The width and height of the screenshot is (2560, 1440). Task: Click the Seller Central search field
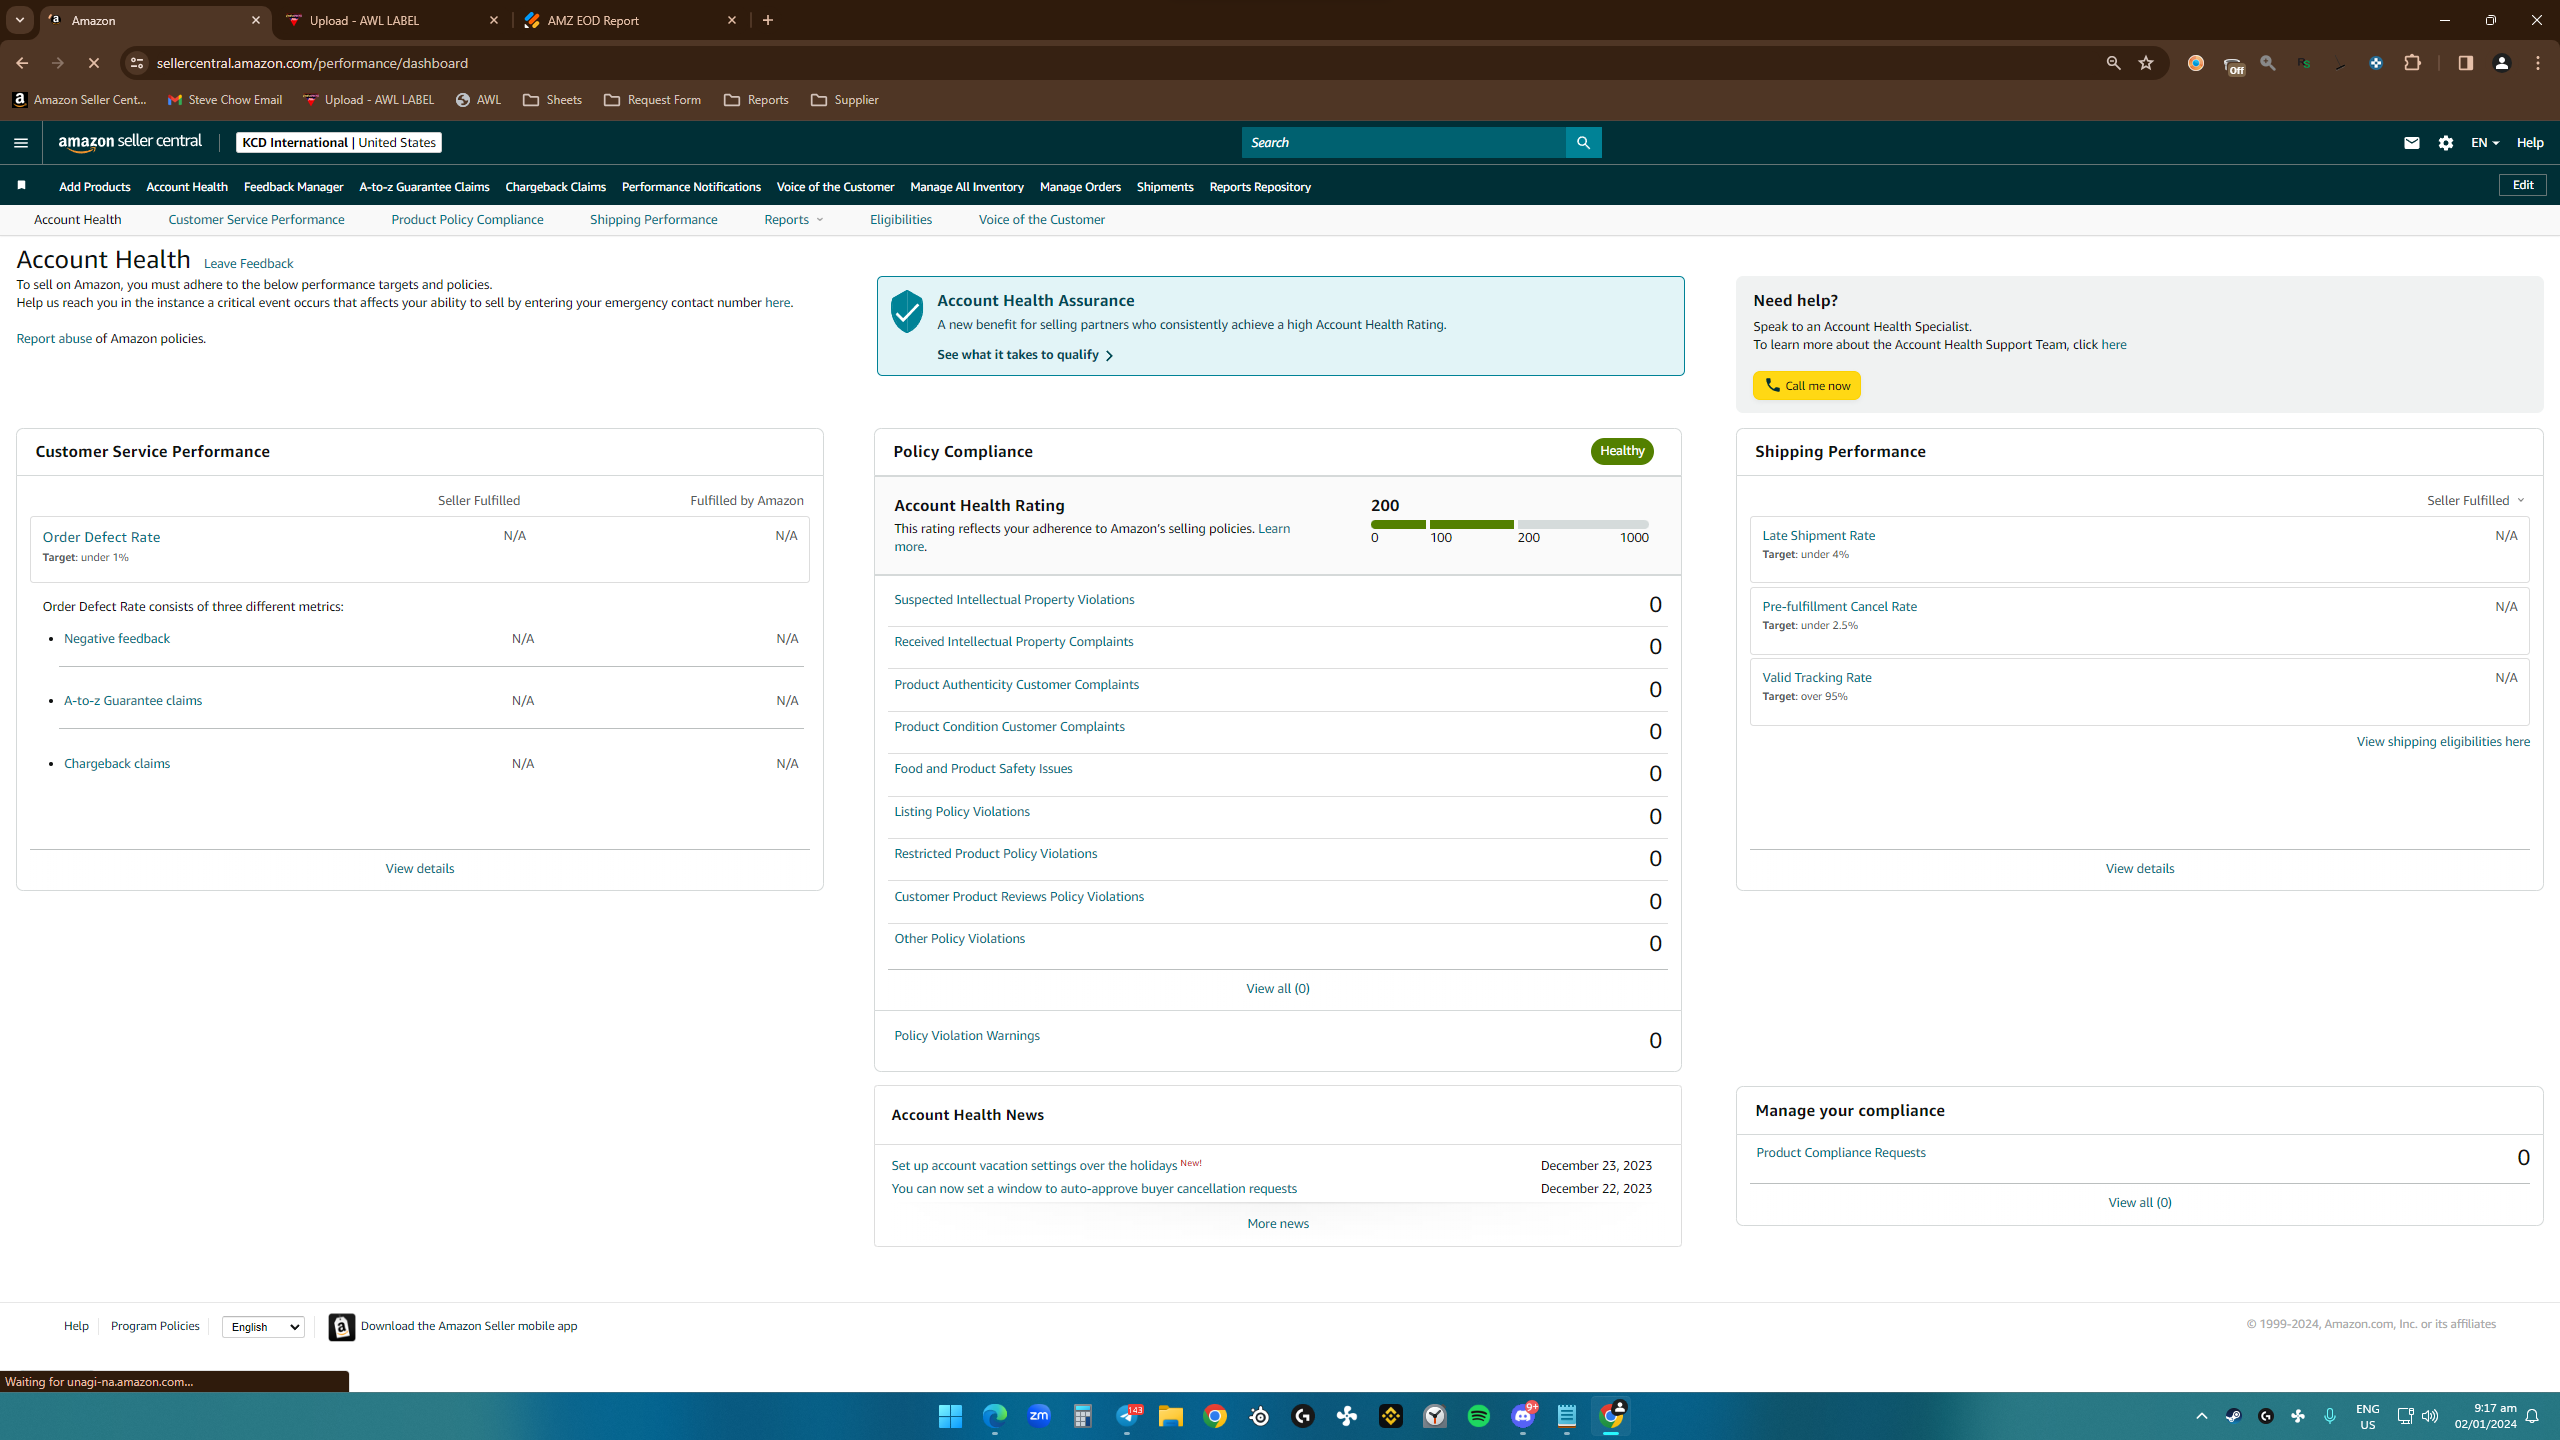click(x=1403, y=142)
